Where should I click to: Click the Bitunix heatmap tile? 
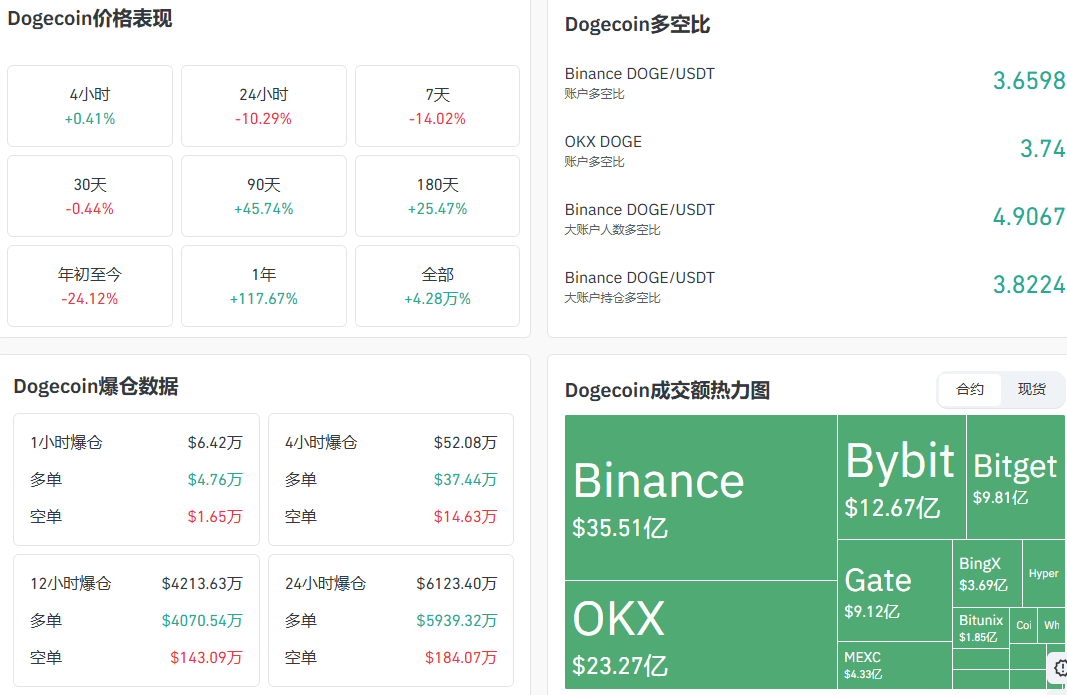981,628
